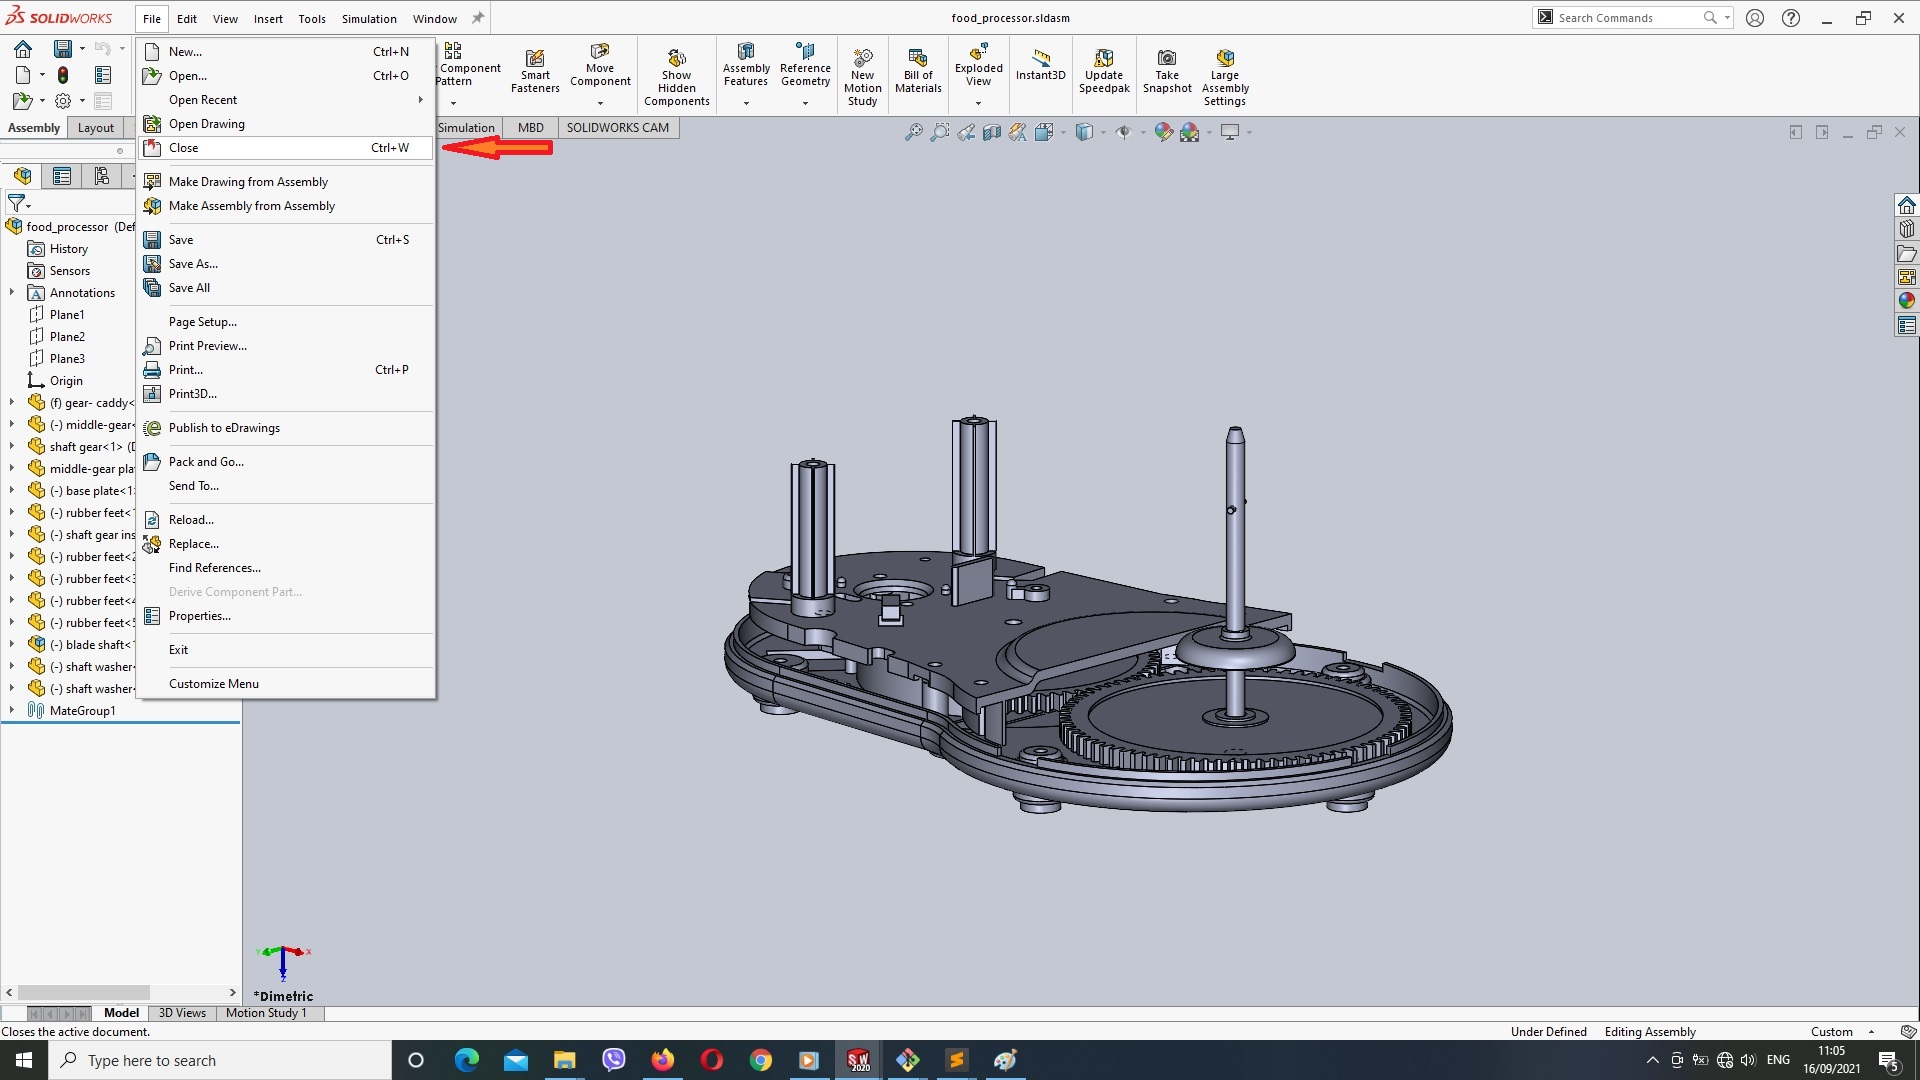This screenshot has width=1920, height=1080.
Task: Pin the menu bar
Action: (478, 18)
